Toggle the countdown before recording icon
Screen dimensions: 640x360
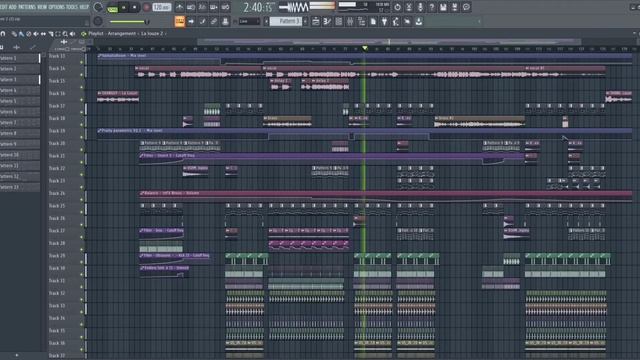(202, 7)
